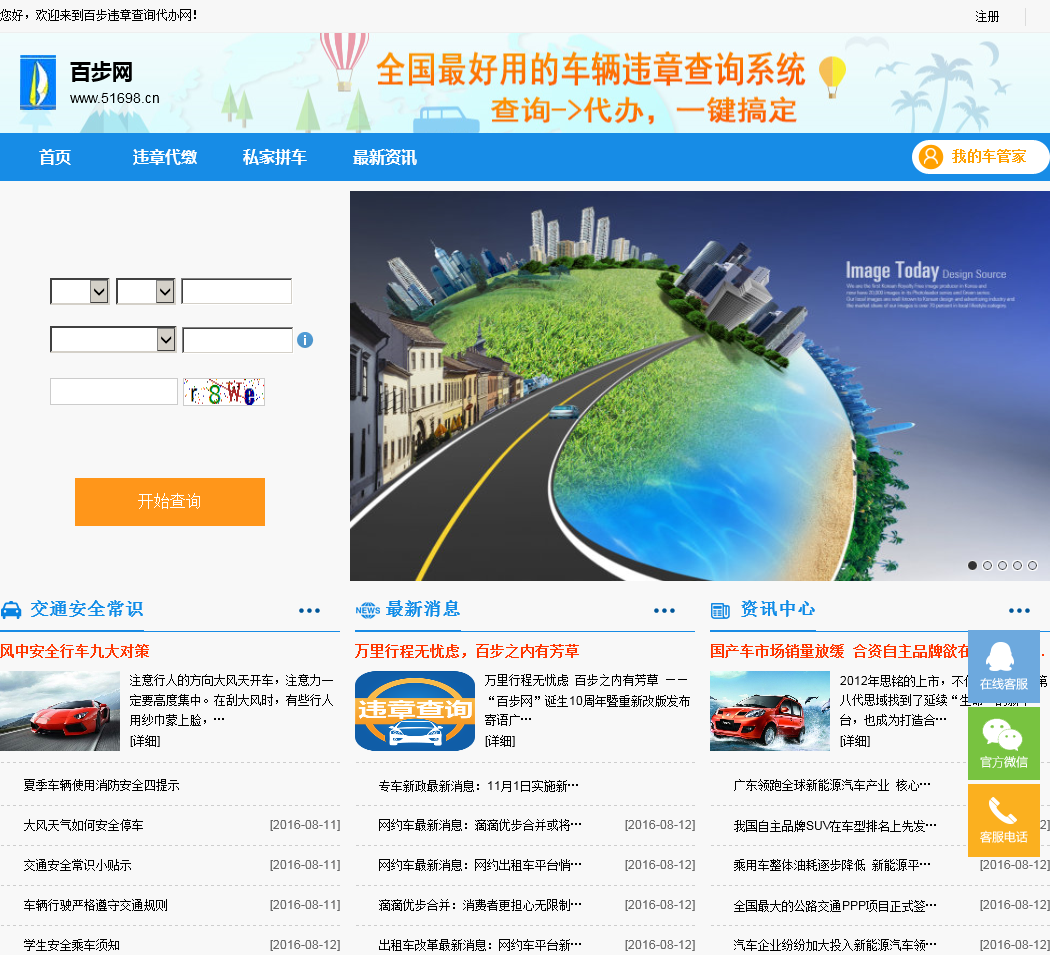
Task: Click the 交通安全常识 section heading
Action: click(x=86, y=609)
